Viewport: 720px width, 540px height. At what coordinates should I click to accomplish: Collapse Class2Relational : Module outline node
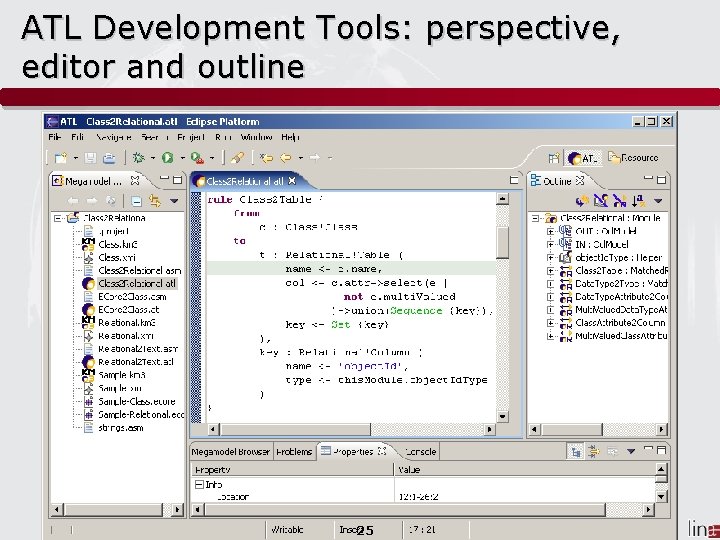point(535,218)
